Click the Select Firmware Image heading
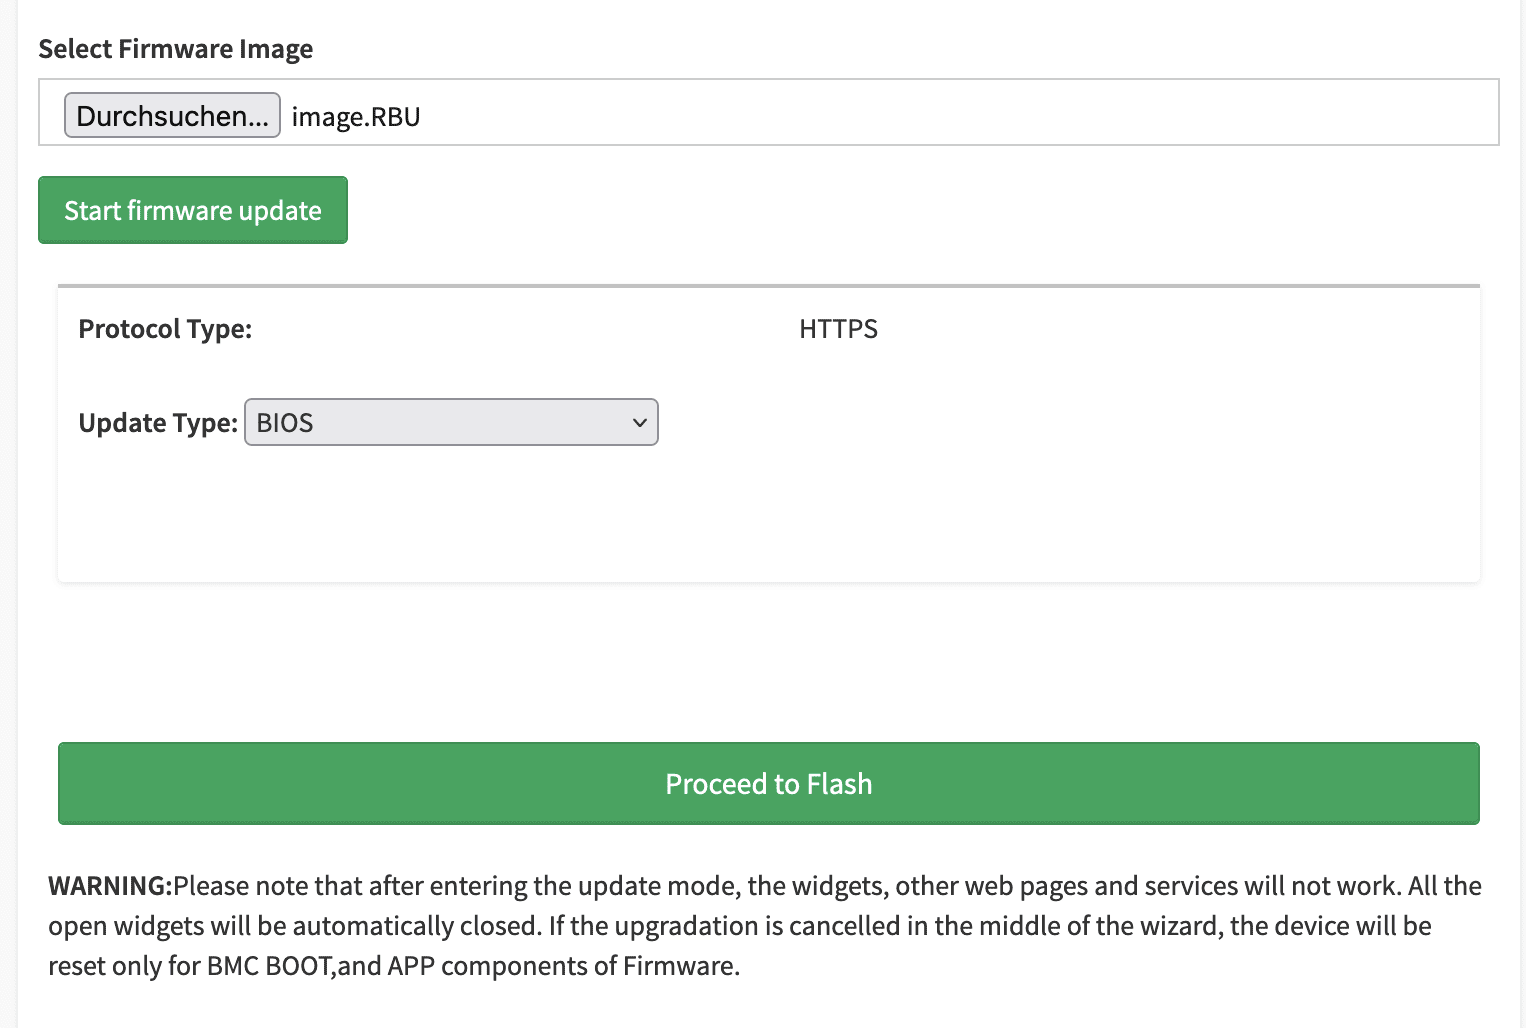Screen dimensions: 1526x1028 click(x=175, y=49)
